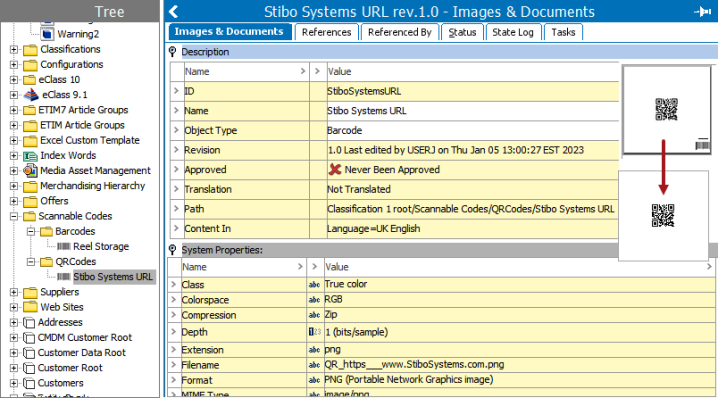Screen dimensions: 718x398
Task: Click the Stibo Systems URL barcode icon
Action: click(x=64, y=277)
